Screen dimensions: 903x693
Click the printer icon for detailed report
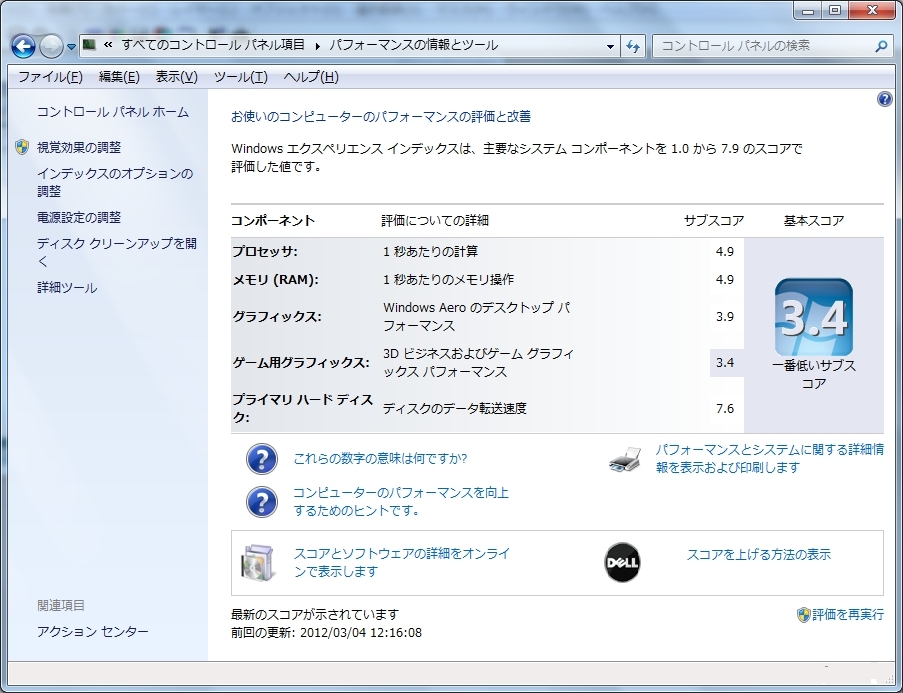pos(625,459)
